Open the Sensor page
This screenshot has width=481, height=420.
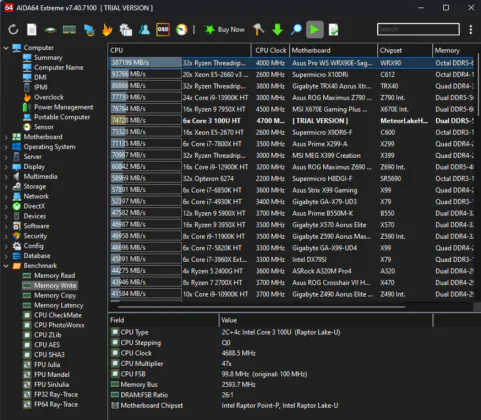point(44,127)
